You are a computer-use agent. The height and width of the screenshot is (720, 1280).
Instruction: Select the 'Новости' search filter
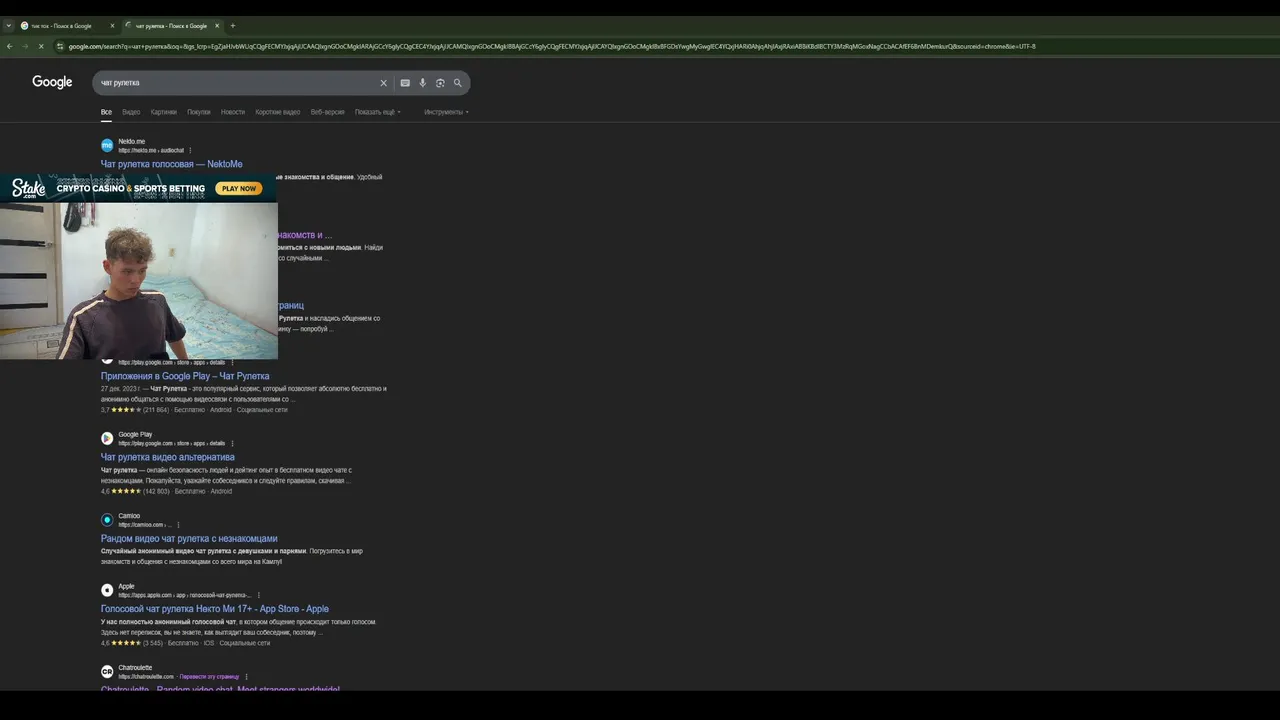tap(233, 112)
